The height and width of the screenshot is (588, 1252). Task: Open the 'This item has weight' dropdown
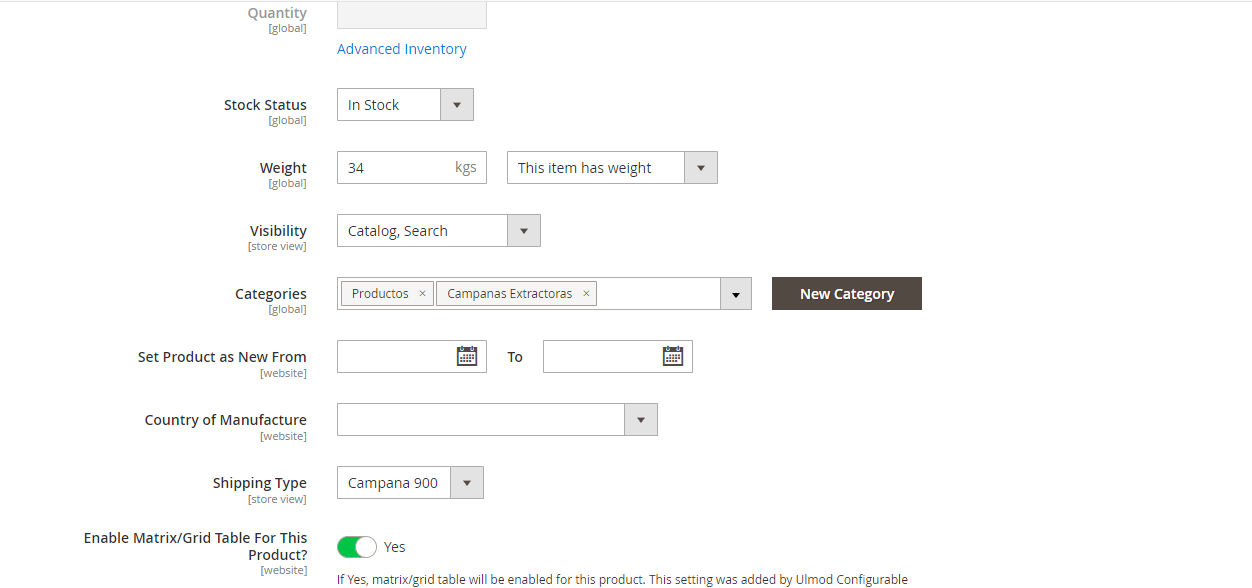[700, 168]
